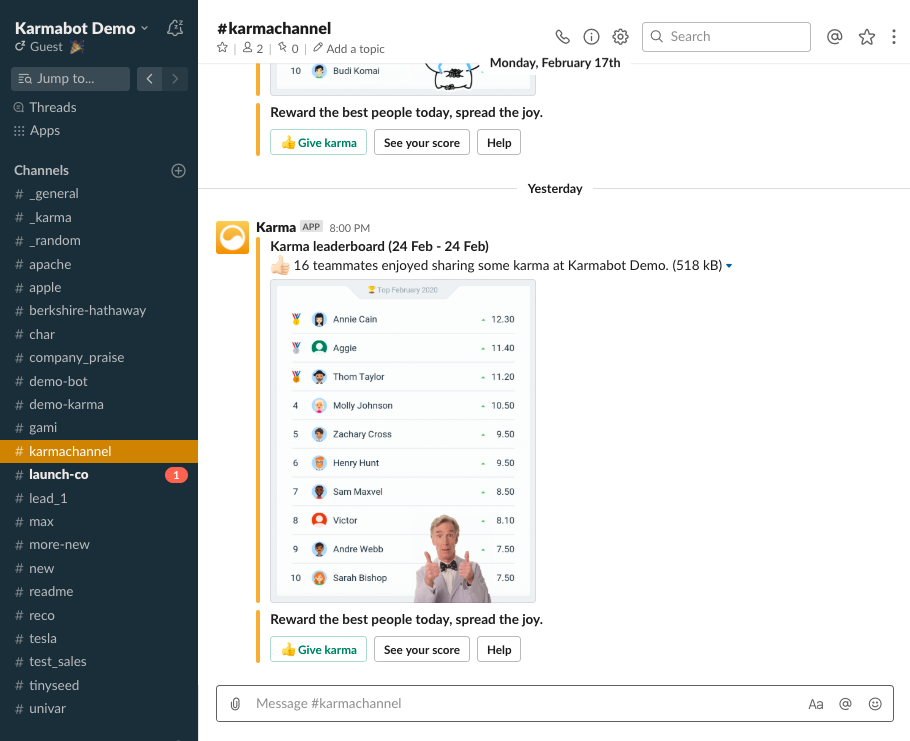Image resolution: width=910 pixels, height=741 pixels.
Task: Open lead_1 channel
Action: (x=99, y=498)
